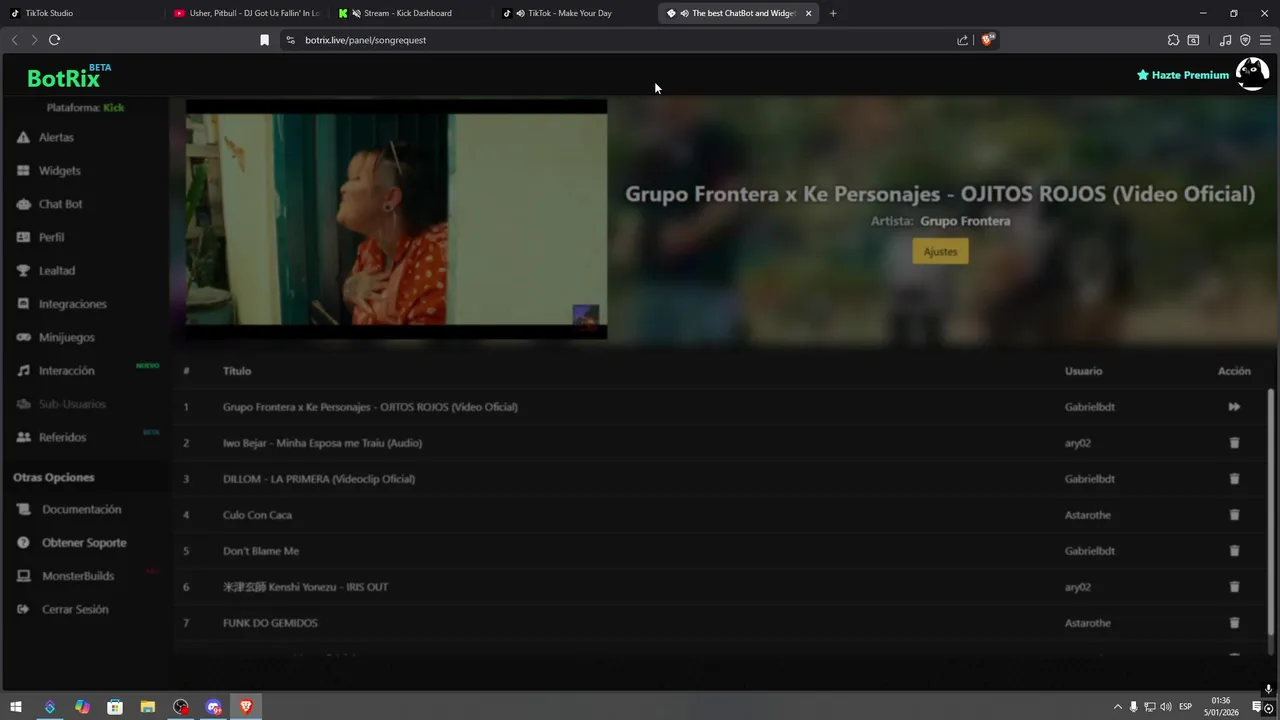Open Documentación link
This screenshot has width=1280, height=720.
[x=81, y=509]
